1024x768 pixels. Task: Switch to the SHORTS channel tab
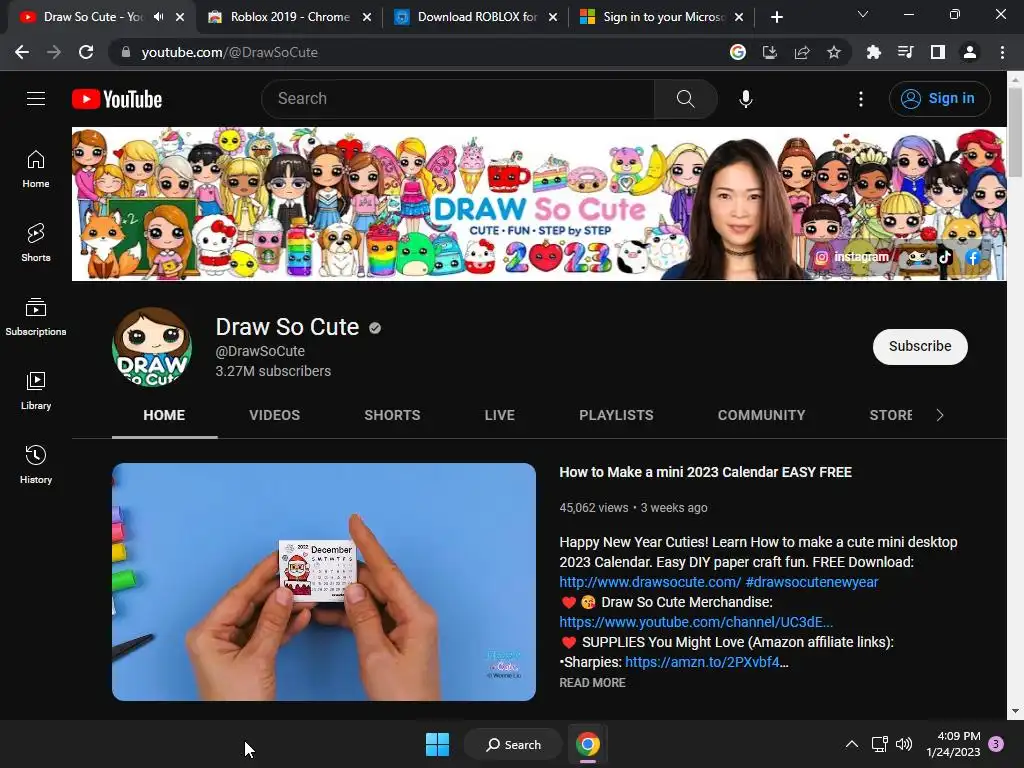[392, 415]
